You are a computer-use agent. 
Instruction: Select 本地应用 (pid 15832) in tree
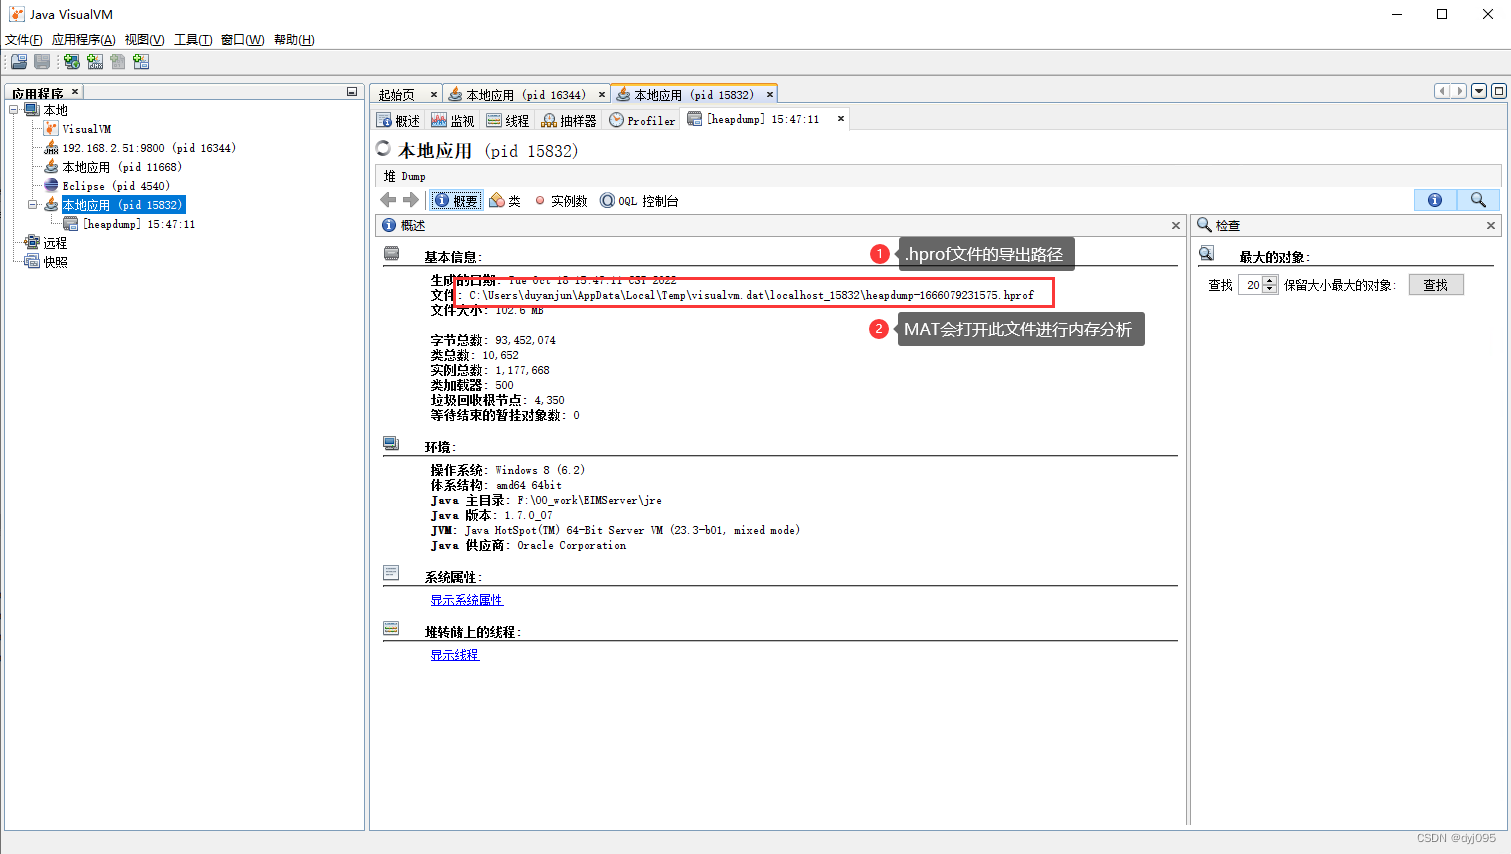tap(122, 205)
